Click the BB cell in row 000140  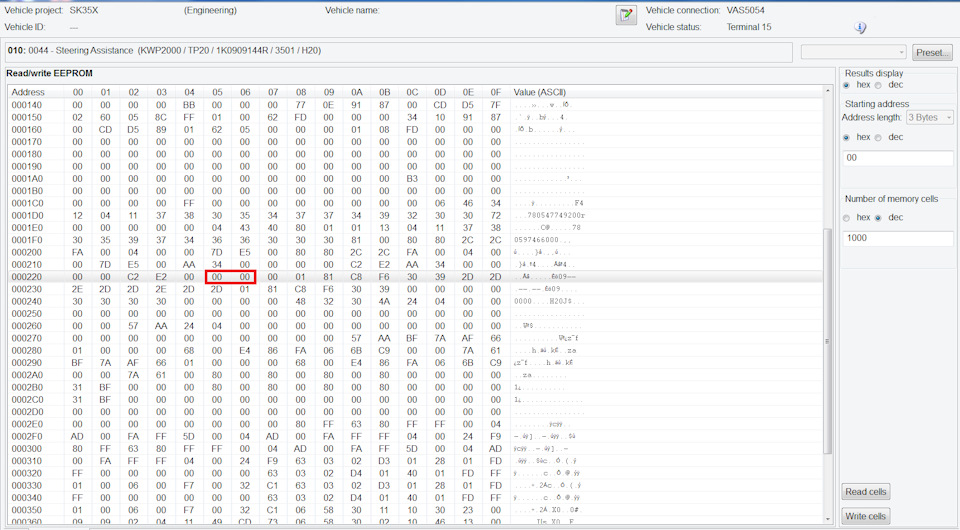[x=189, y=105]
